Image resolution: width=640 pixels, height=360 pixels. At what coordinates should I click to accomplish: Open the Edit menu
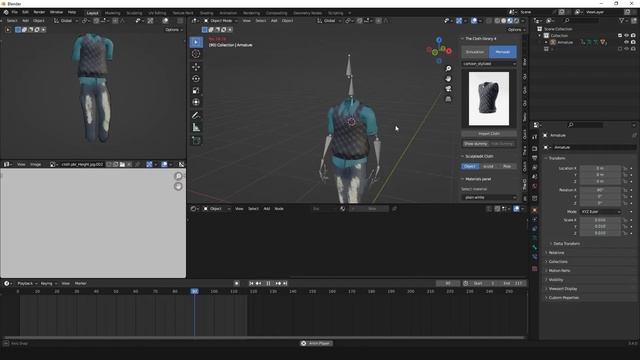point(25,12)
